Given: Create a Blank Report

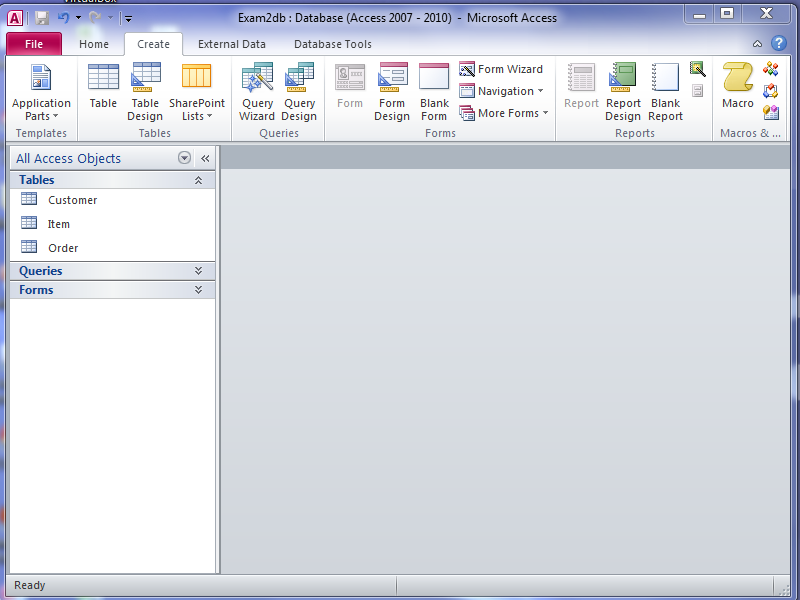Looking at the screenshot, I should (665, 90).
